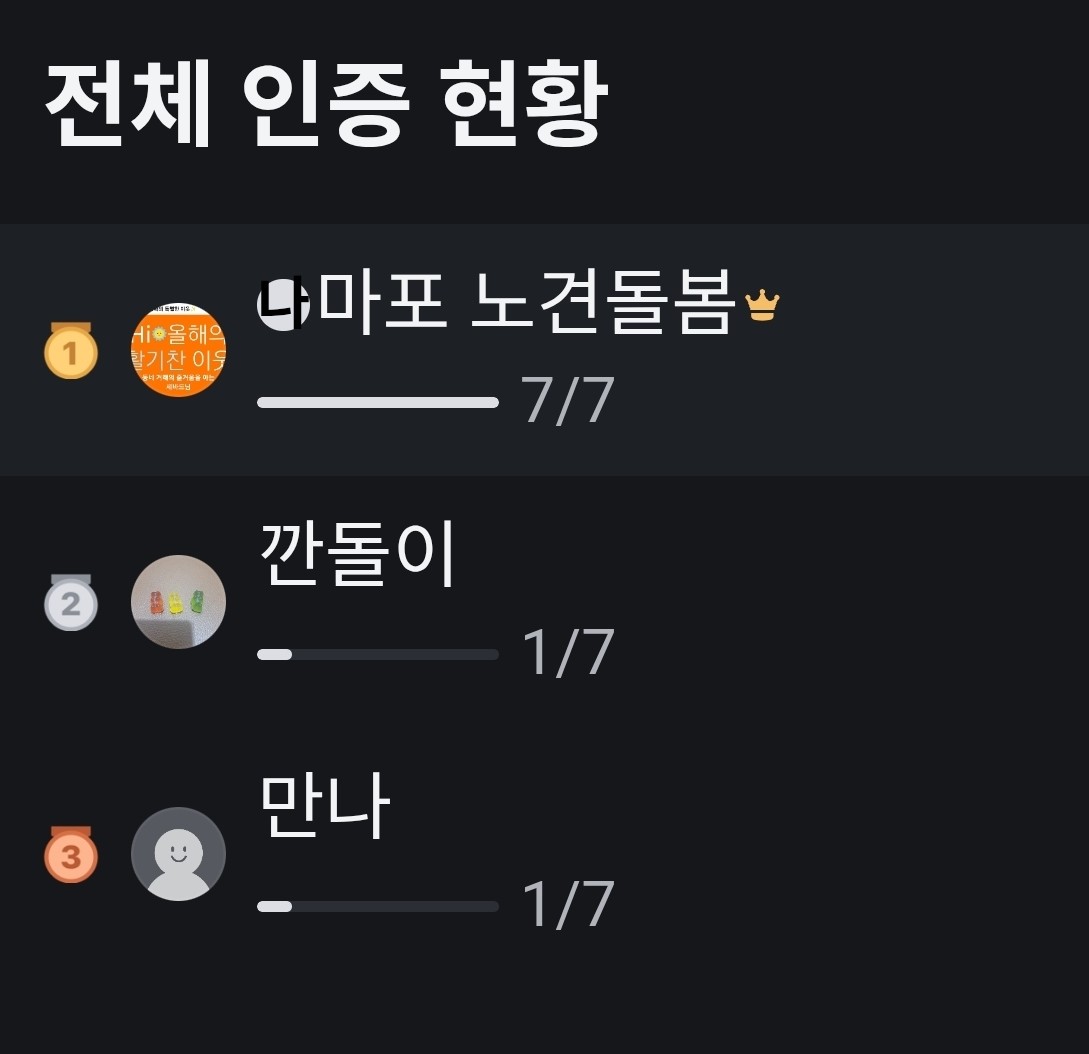The width and height of the screenshot is (1089, 1054).
Task: Click the gold first-place medal icon
Action: pyautogui.click(x=71, y=352)
